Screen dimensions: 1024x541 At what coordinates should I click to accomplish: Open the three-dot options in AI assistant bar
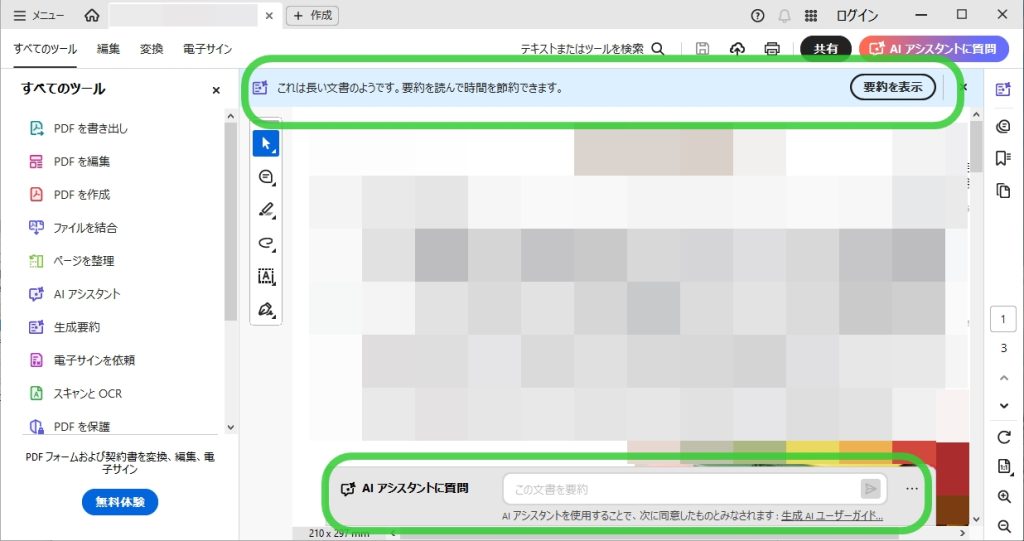click(x=911, y=489)
